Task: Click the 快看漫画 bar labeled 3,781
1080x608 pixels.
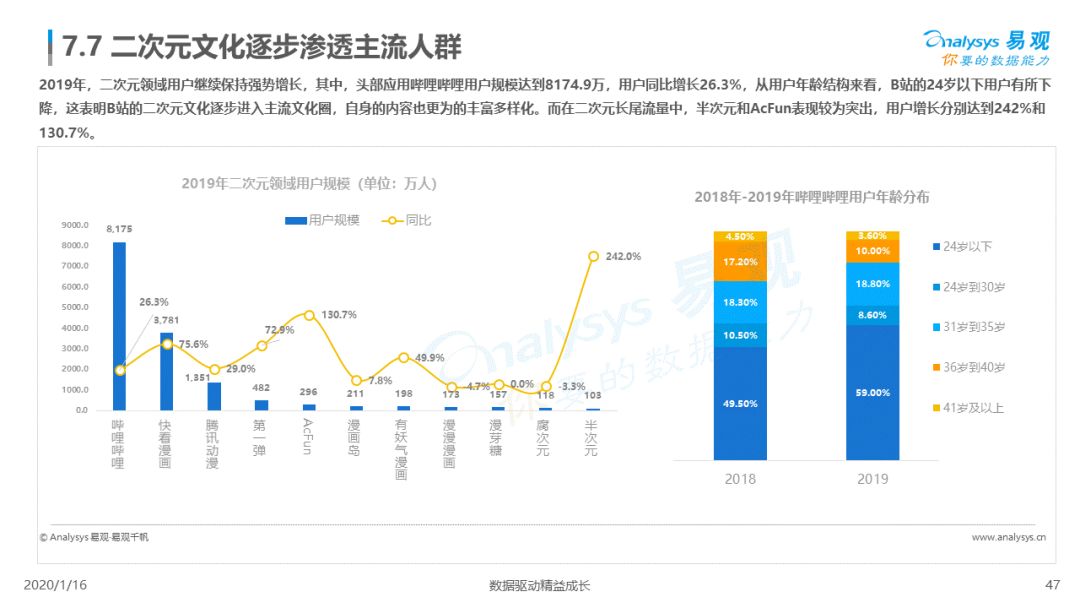Action: [x=167, y=371]
